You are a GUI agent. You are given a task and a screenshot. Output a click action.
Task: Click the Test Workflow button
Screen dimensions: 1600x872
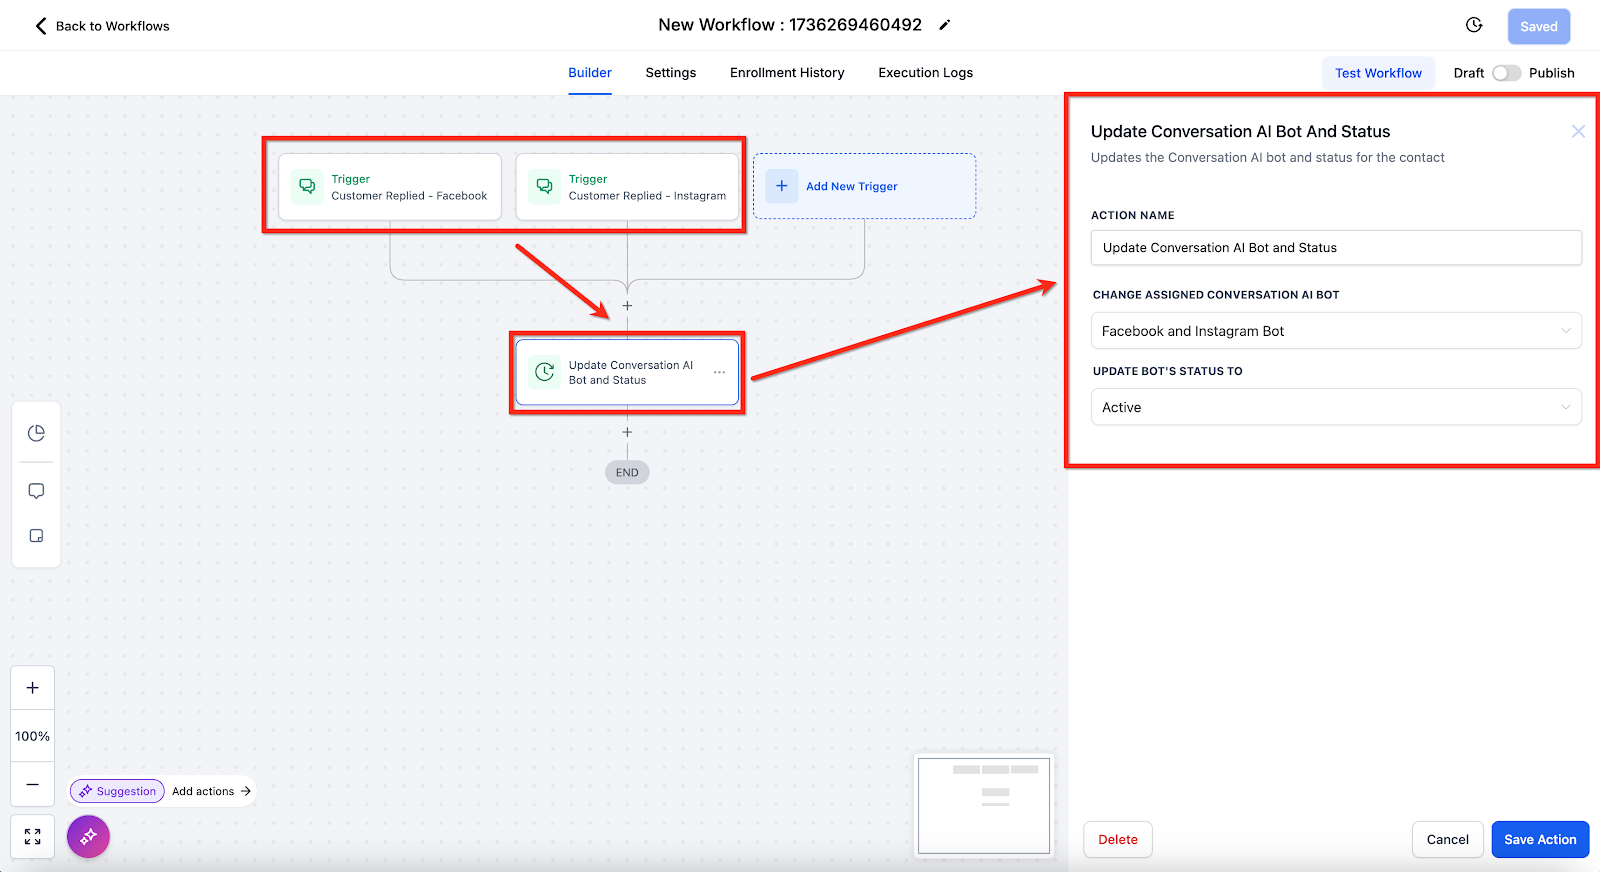1378,73
